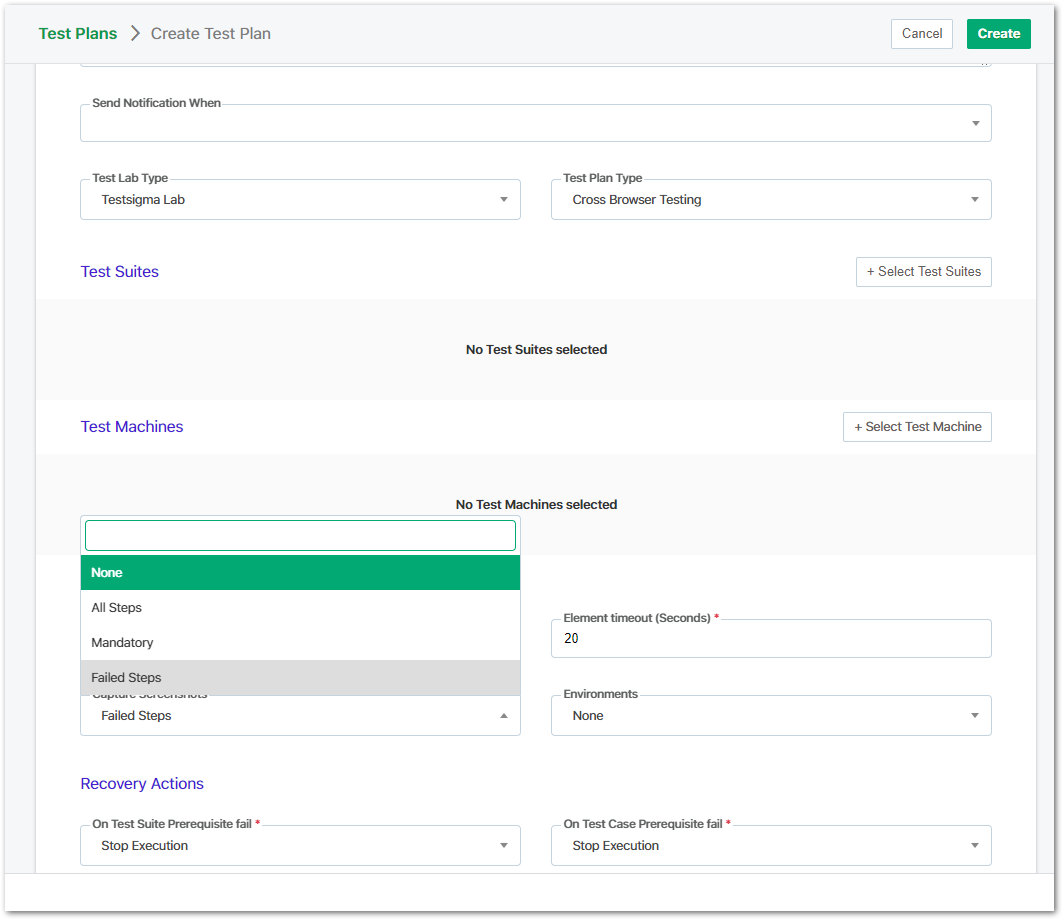
Task: Click the Element timeout input field
Action: (771, 638)
